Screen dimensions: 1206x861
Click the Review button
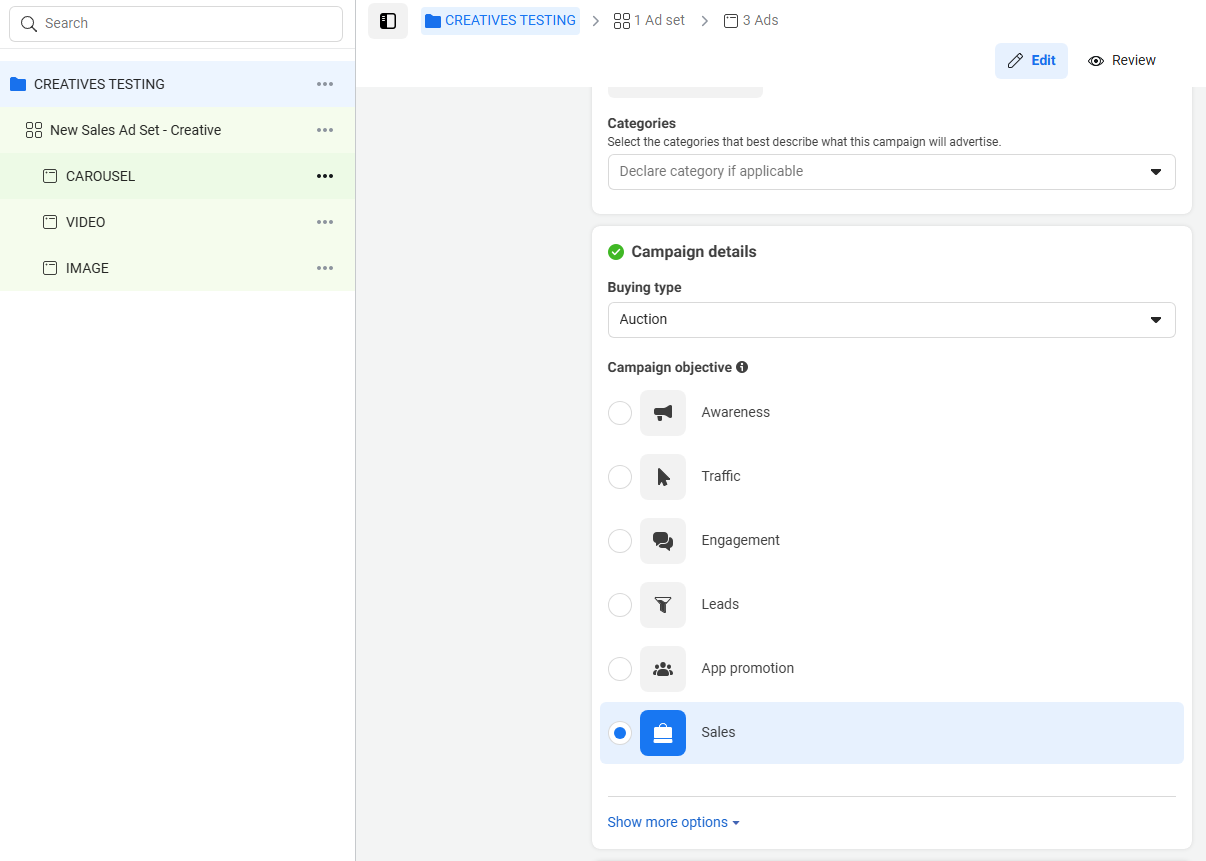1122,61
